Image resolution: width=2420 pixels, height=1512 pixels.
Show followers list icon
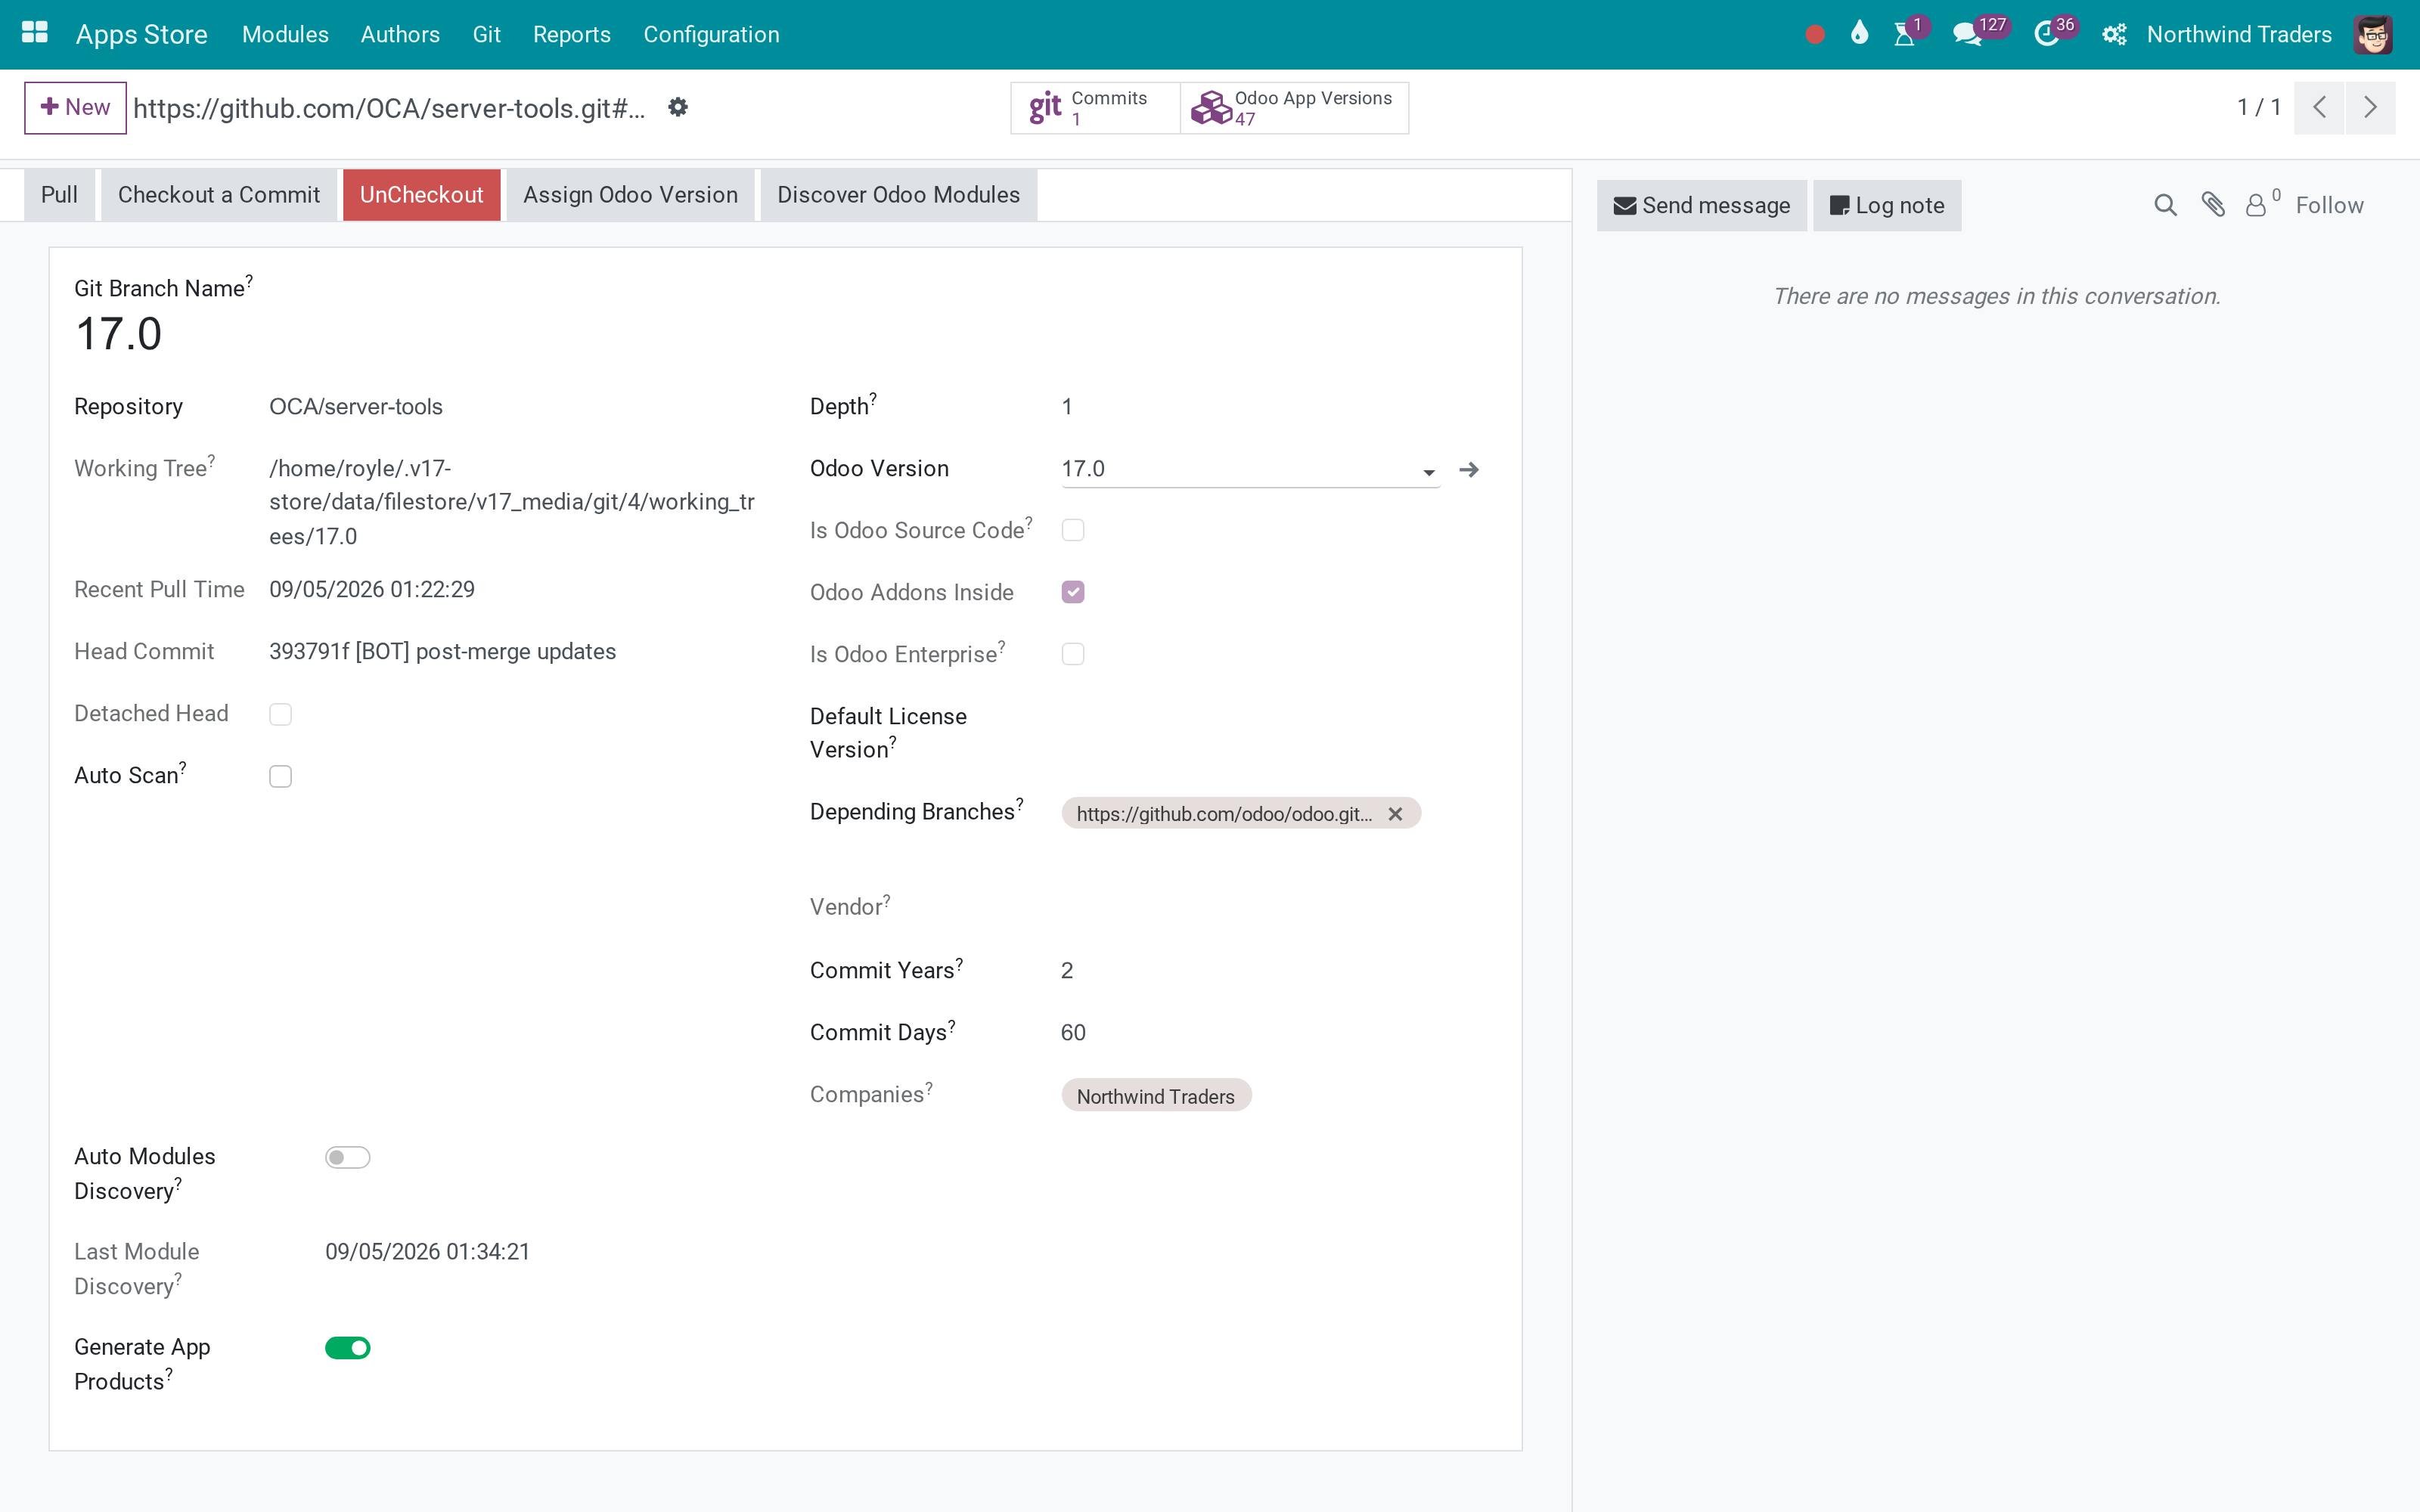point(2263,204)
